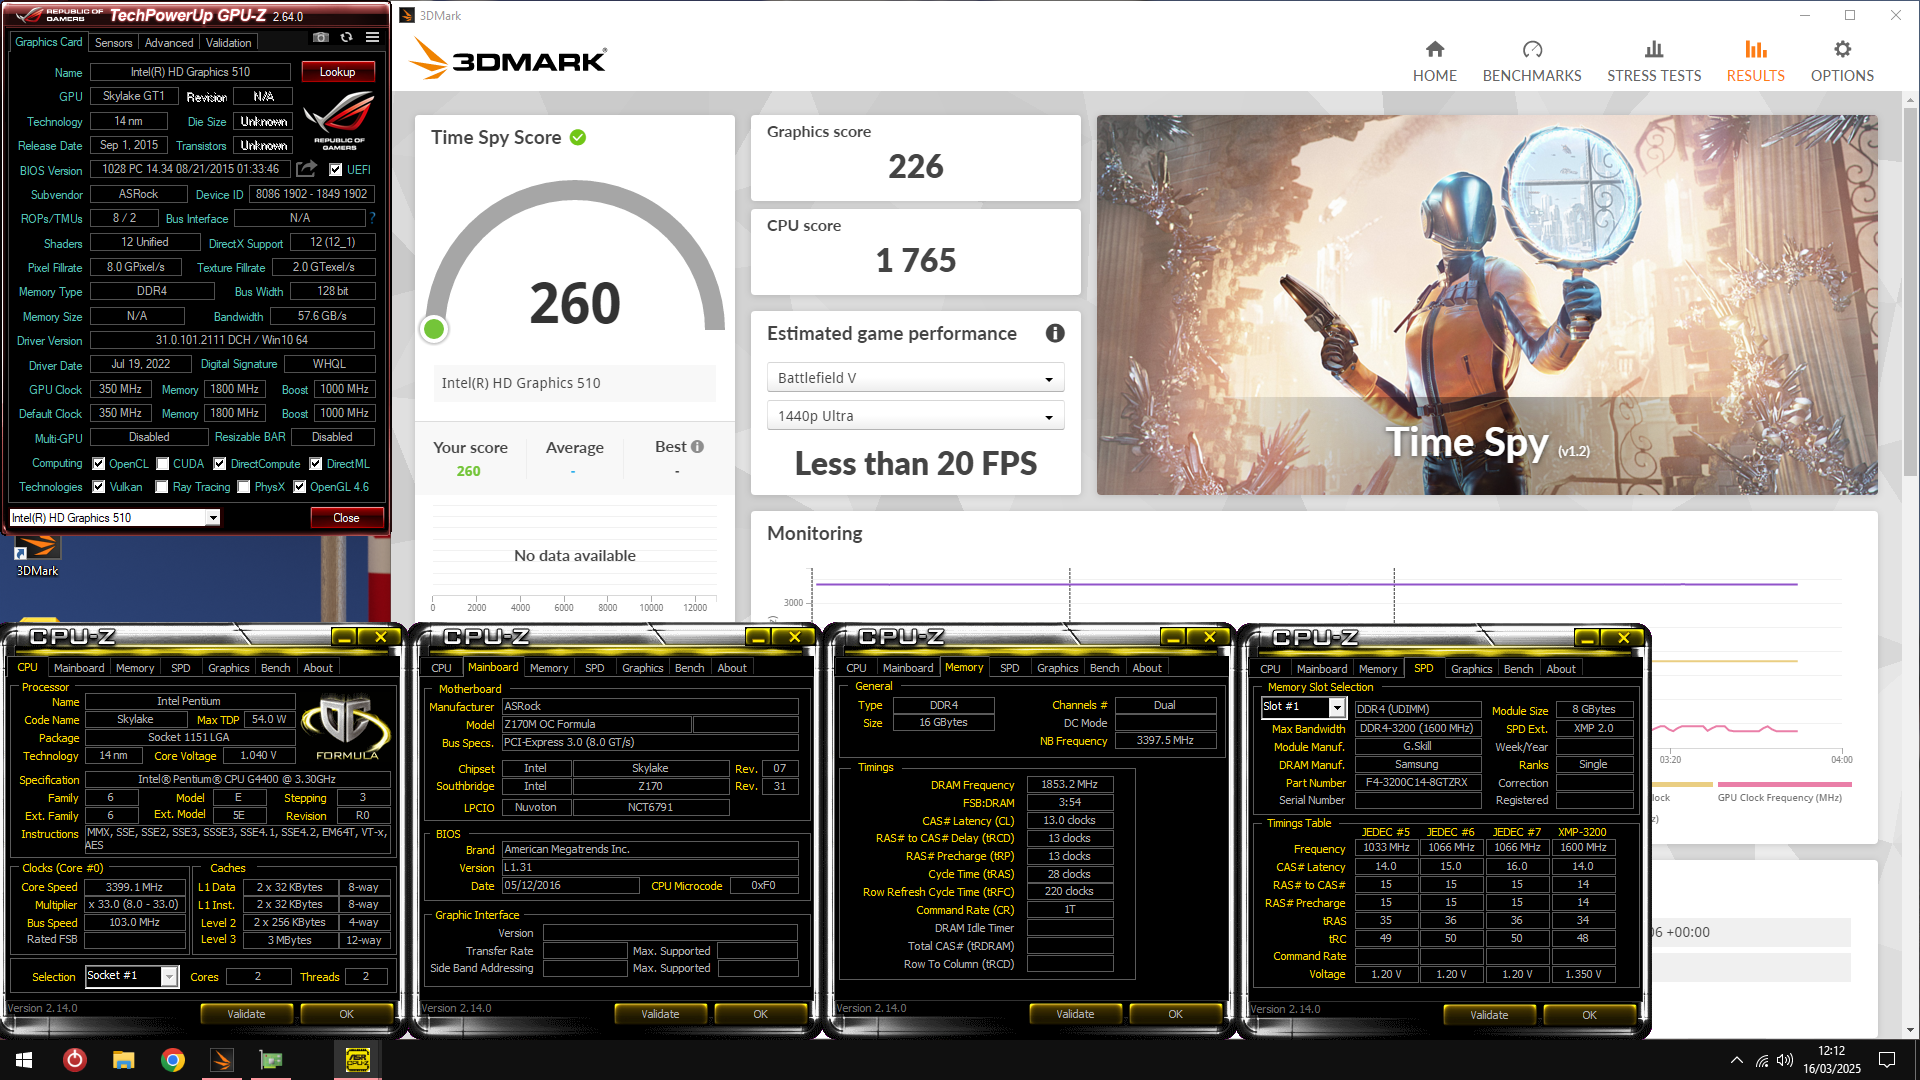Click BIOS version export share icon

[307, 169]
